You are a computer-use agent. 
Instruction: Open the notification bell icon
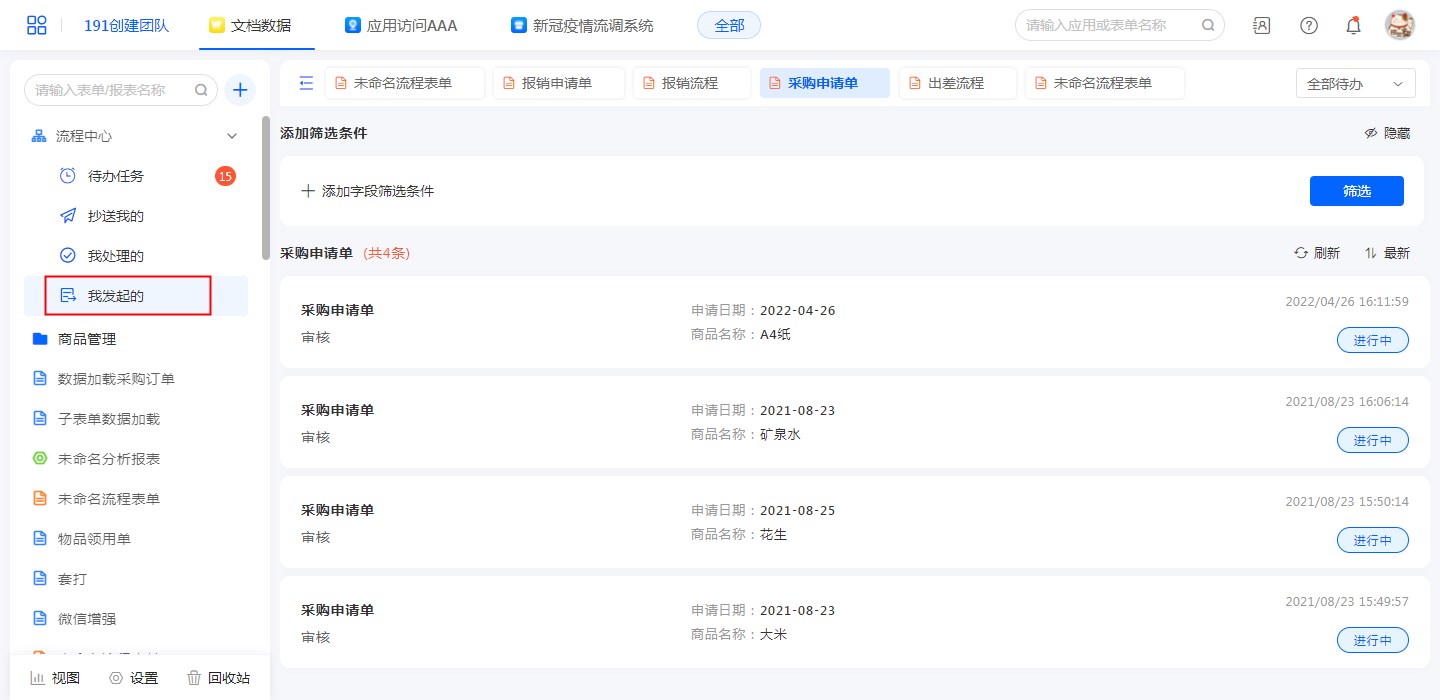click(1353, 25)
